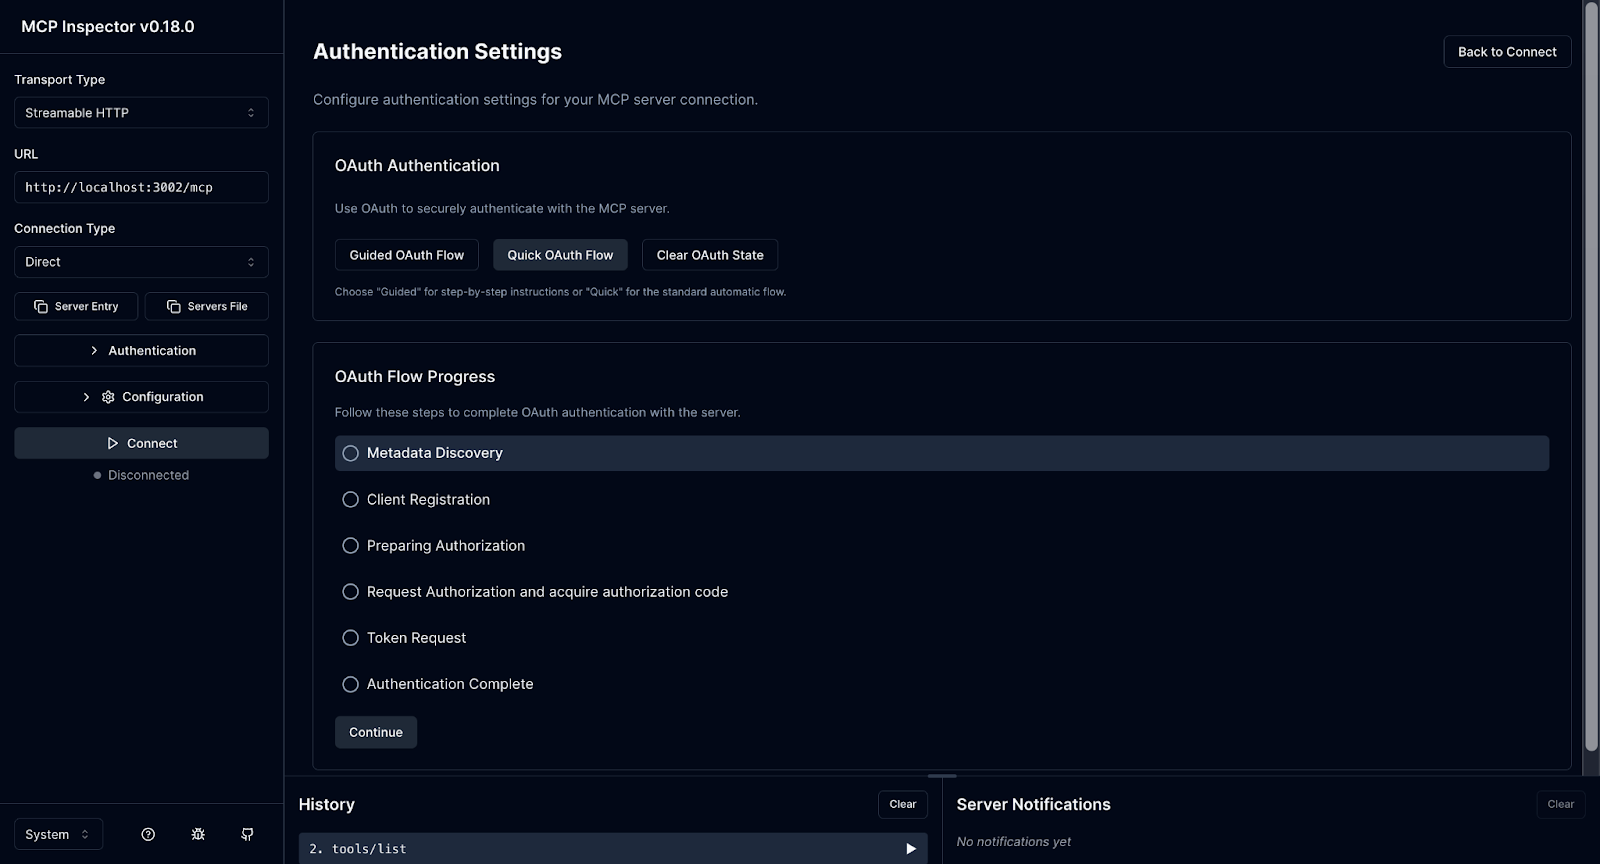Open the help question mark icon
The height and width of the screenshot is (864, 1600).
(x=148, y=834)
